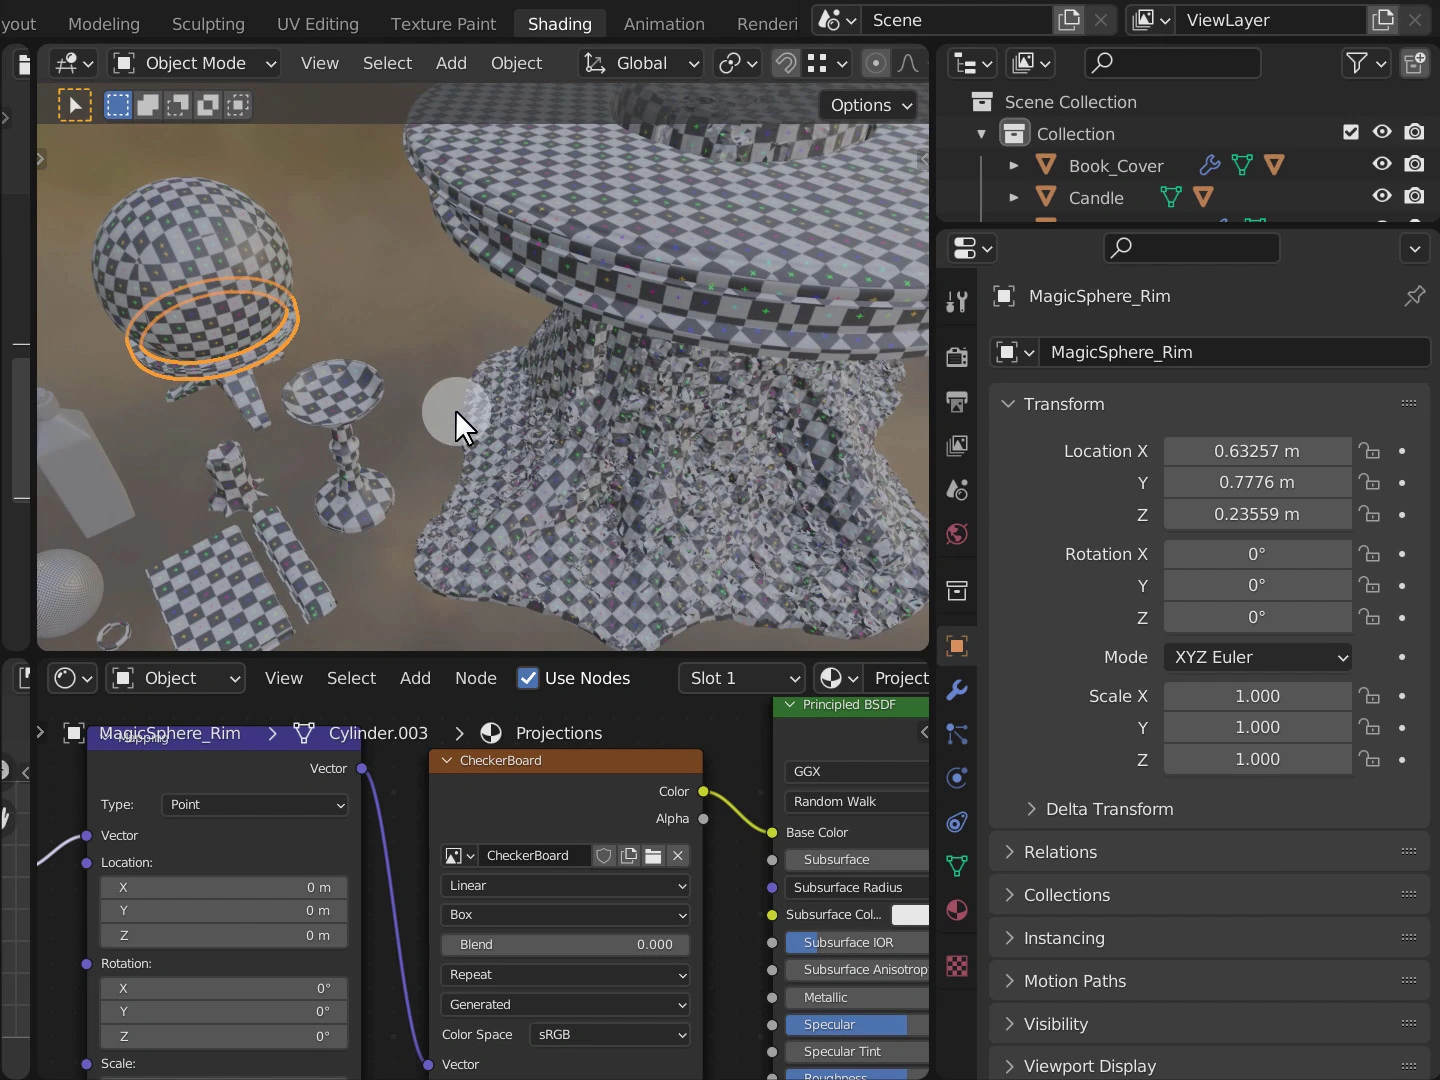Open the Box projection dropdown
Image resolution: width=1440 pixels, height=1080 pixels.
[x=565, y=914]
